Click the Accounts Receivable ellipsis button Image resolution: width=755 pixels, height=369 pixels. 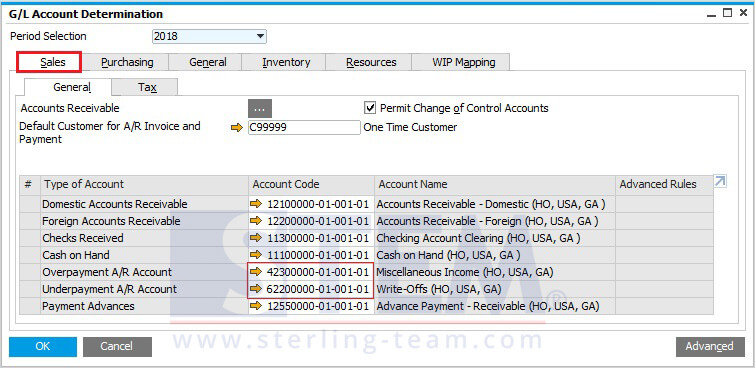[x=260, y=108]
